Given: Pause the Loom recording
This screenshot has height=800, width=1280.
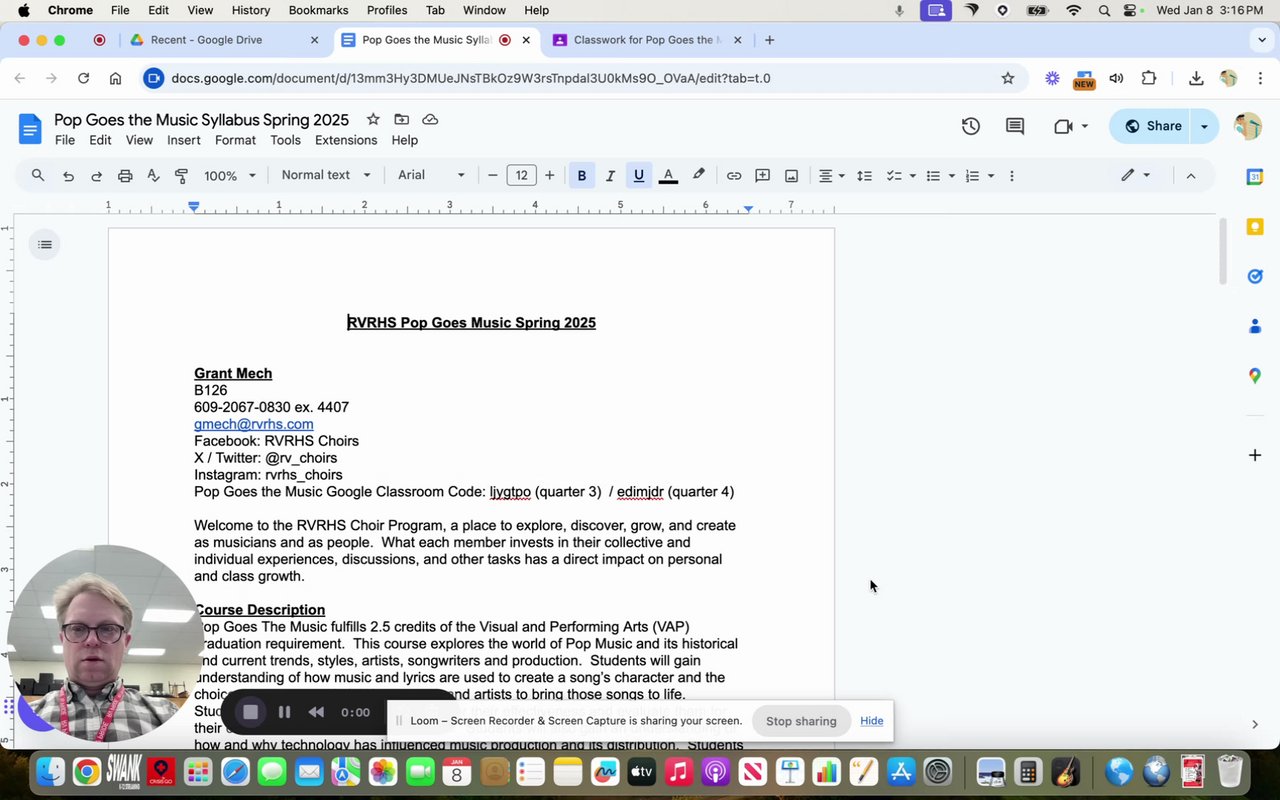Looking at the screenshot, I should (284, 712).
